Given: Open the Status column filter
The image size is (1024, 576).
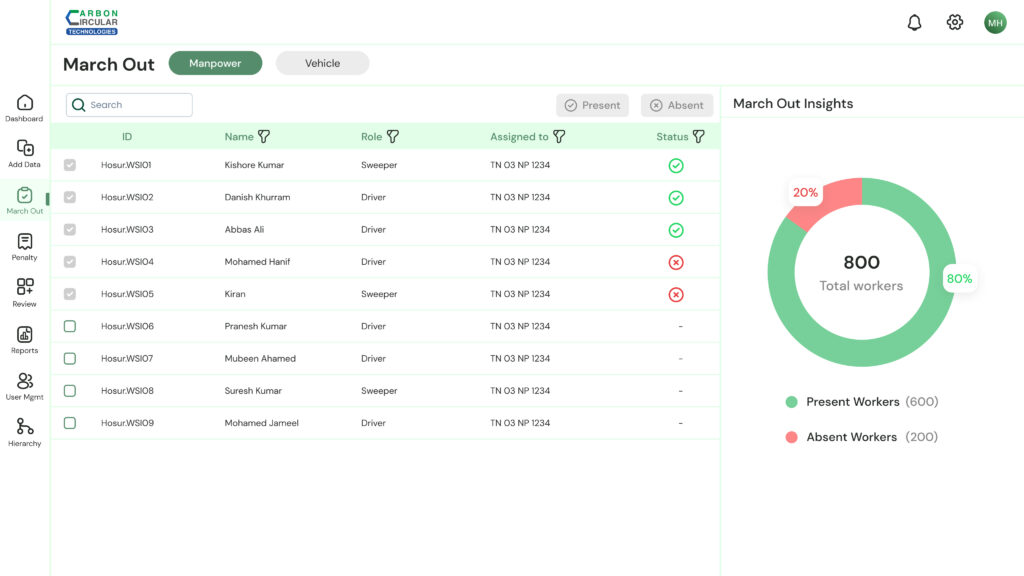Looking at the screenshot, I should pos(698,137).
